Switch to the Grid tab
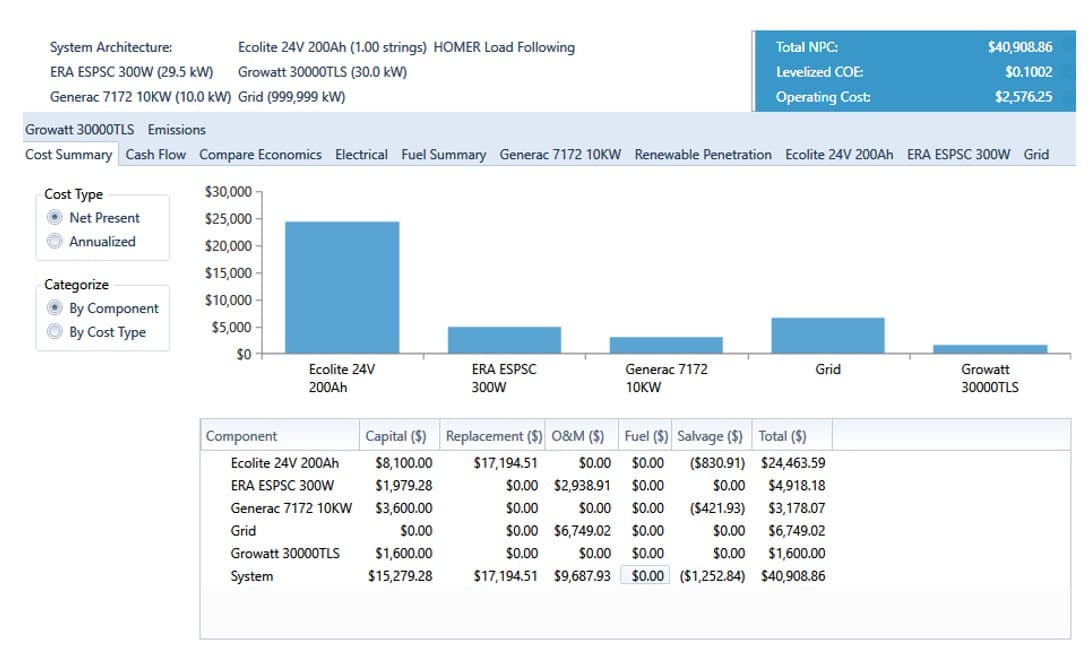Viewport: 1090px width, 659px height. pyautogui.click(x=1036, y=154)
